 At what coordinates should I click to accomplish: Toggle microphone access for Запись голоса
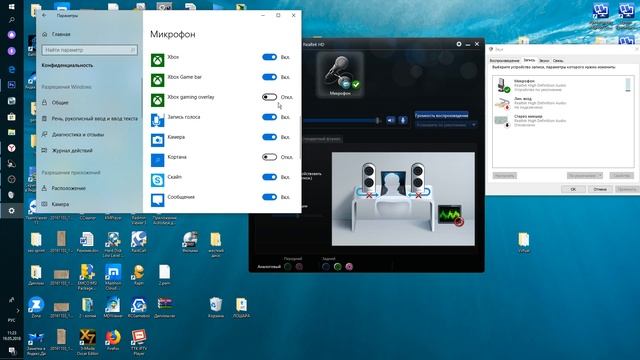pos(269,117)
